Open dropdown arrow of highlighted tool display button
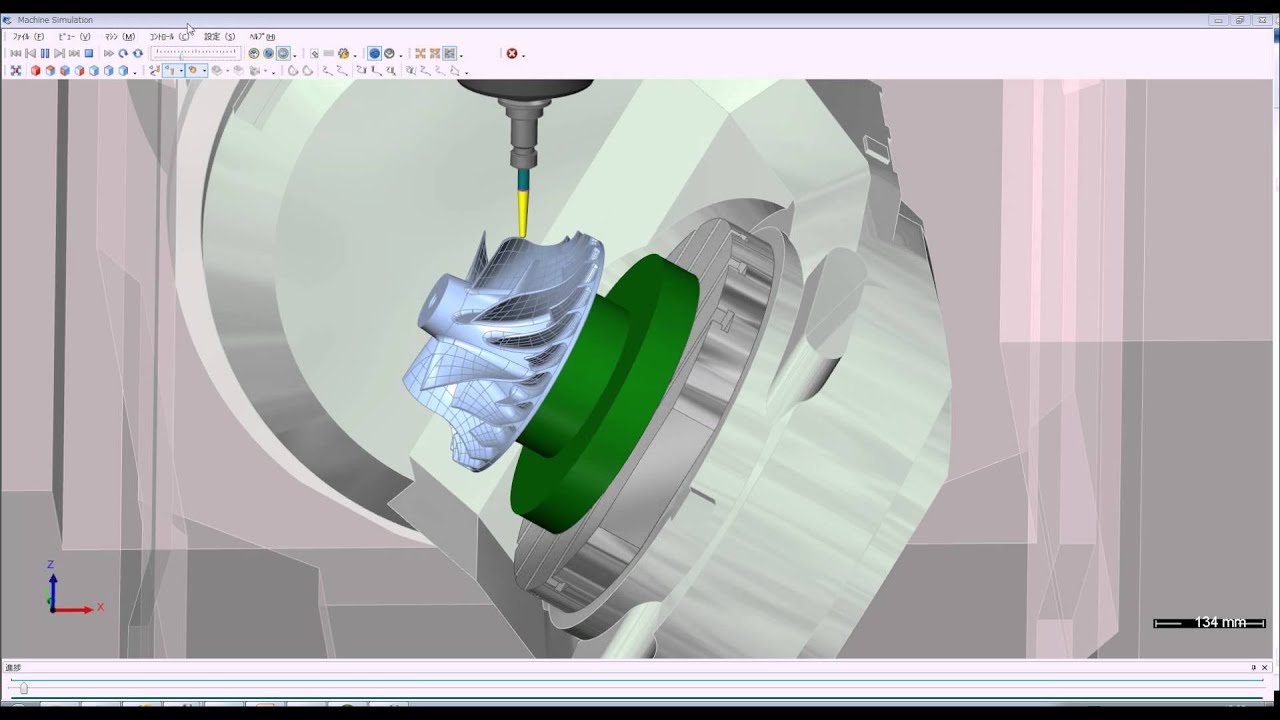The height and width of the screenshot is (720, 1280). point(181,72)
